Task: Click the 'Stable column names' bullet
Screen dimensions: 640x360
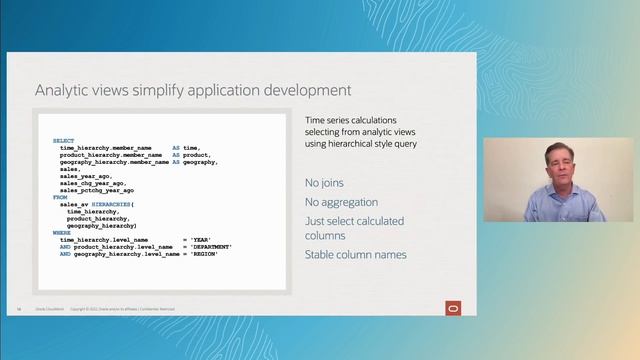Action: [356, 255]
